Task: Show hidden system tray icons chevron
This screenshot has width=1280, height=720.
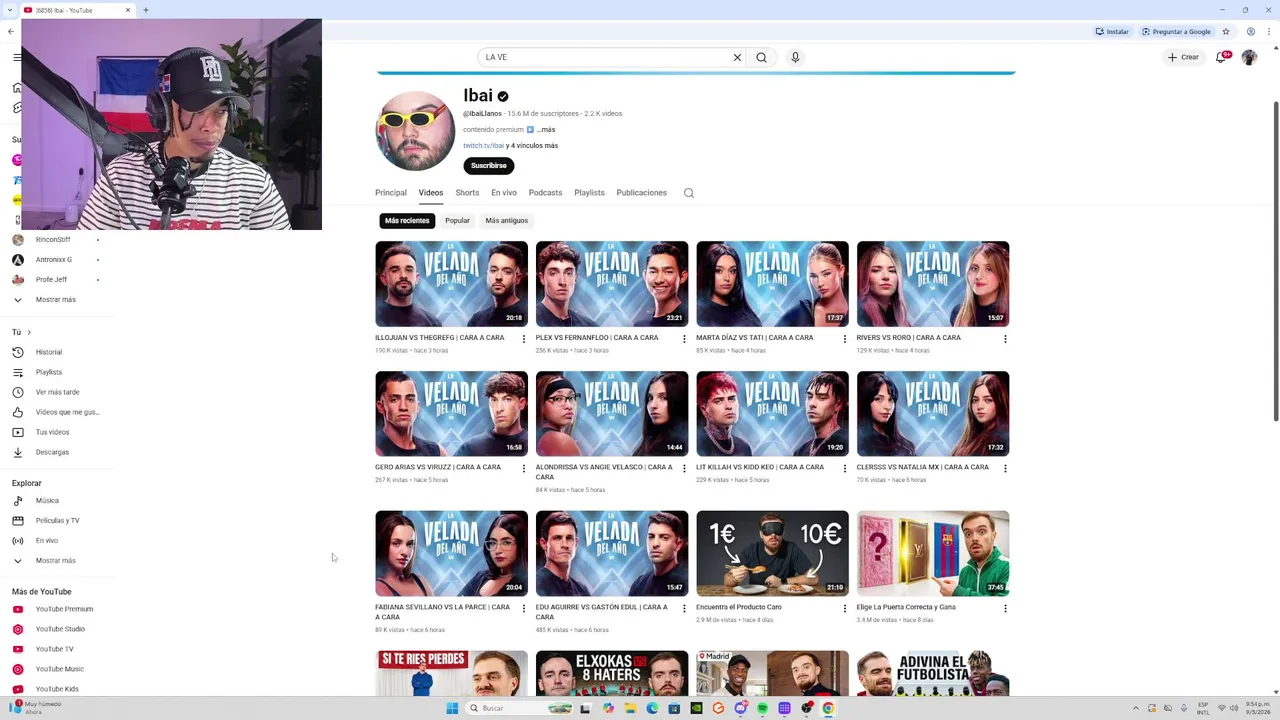Action: 1135,708
